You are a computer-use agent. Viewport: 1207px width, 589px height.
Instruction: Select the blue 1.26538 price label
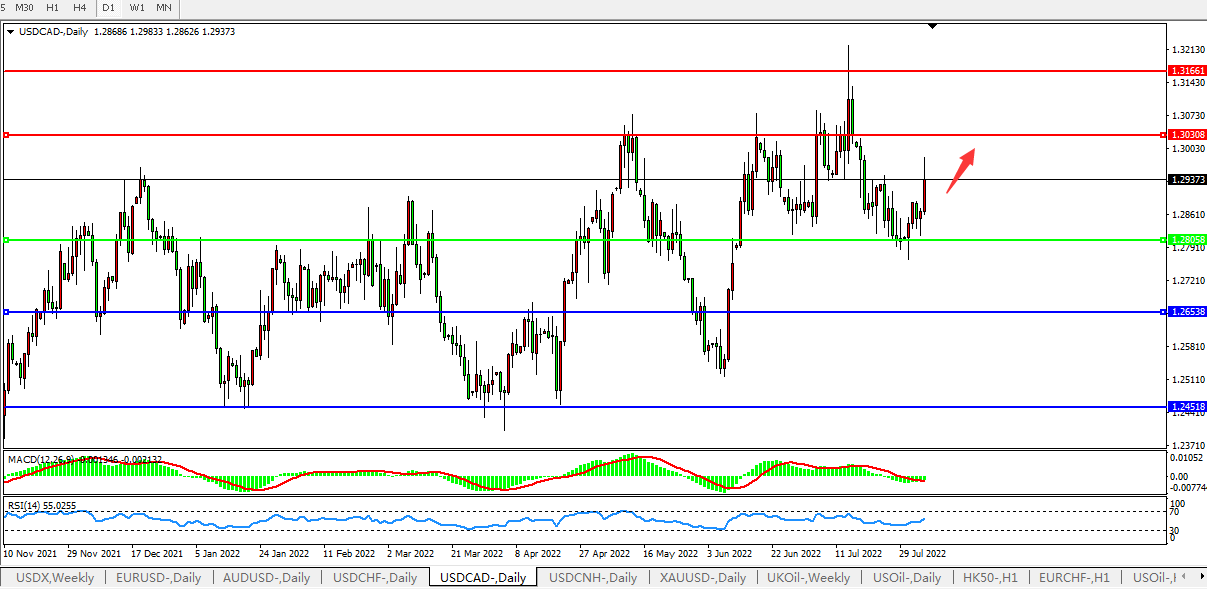click(1187, 312)
